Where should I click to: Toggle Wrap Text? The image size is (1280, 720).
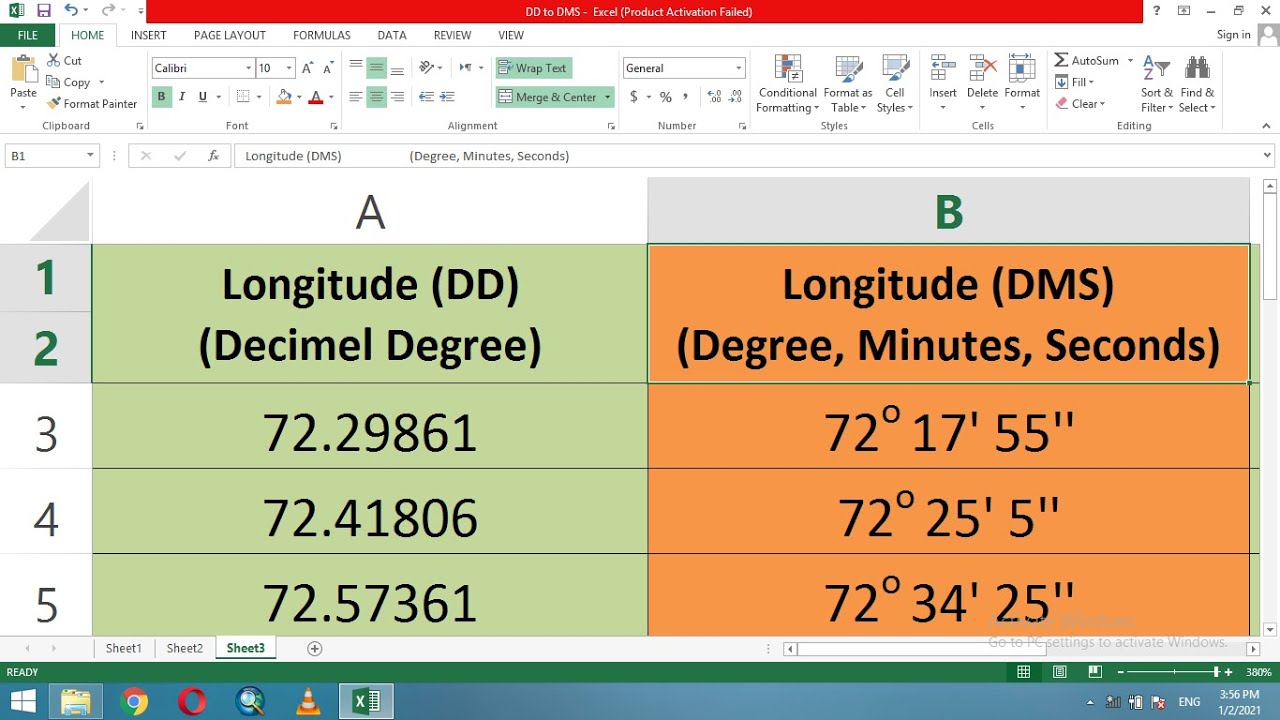click(x=533, y=68)
